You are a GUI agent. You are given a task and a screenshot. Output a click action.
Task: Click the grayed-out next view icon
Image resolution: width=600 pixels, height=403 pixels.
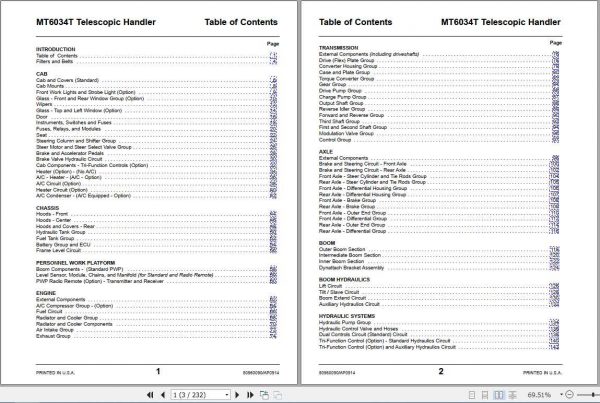point(277,395)
